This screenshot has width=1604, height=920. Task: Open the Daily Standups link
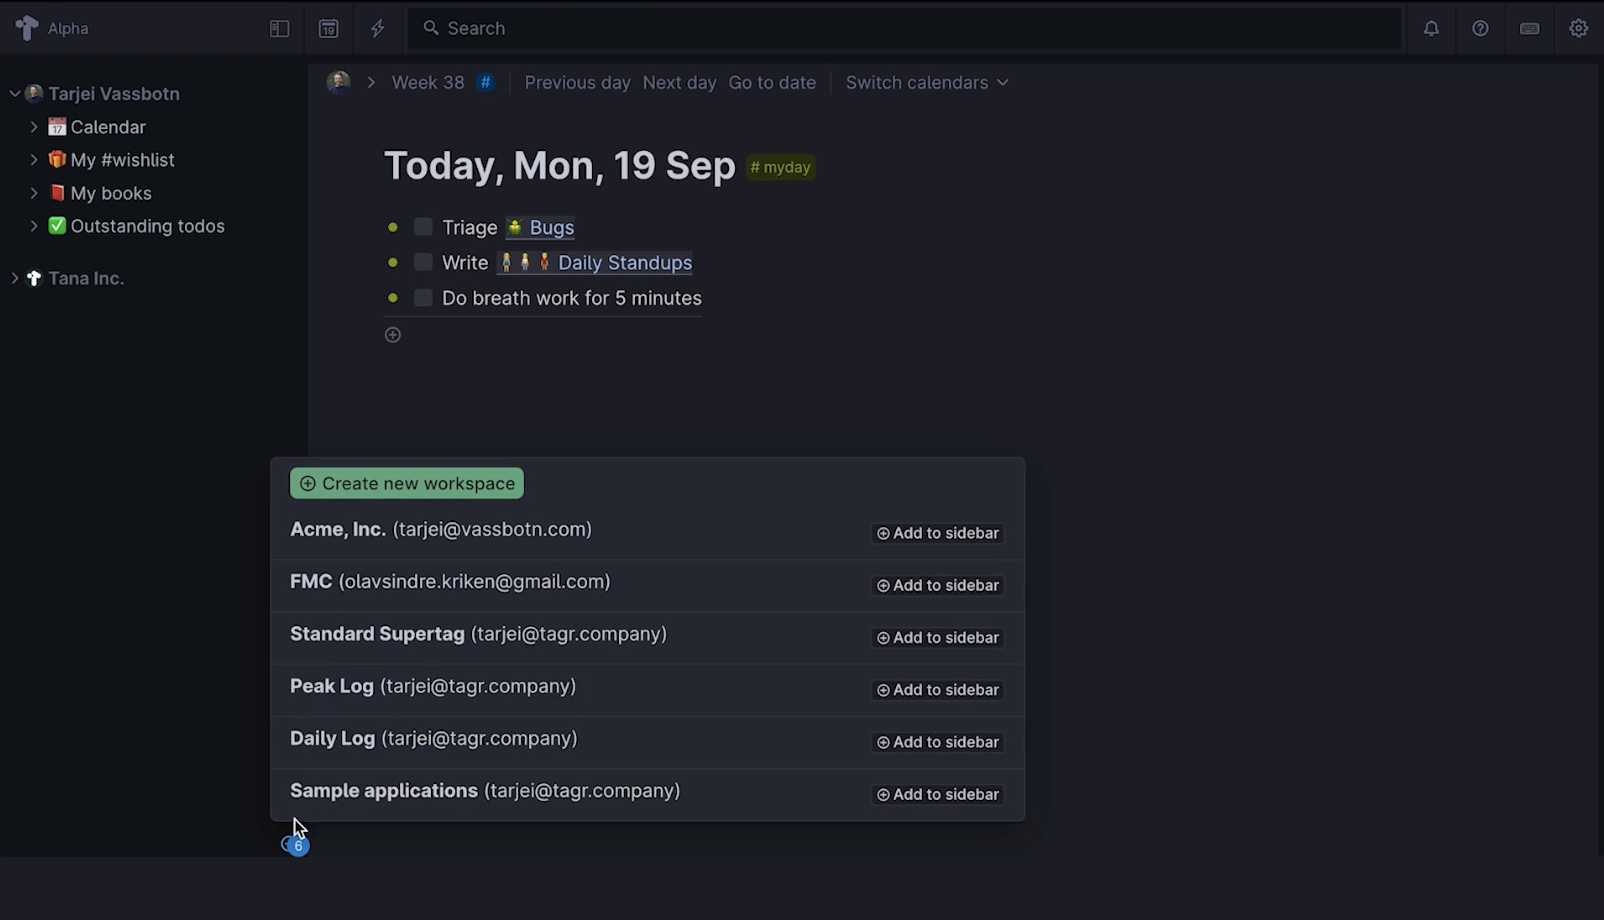pos(595,263)
